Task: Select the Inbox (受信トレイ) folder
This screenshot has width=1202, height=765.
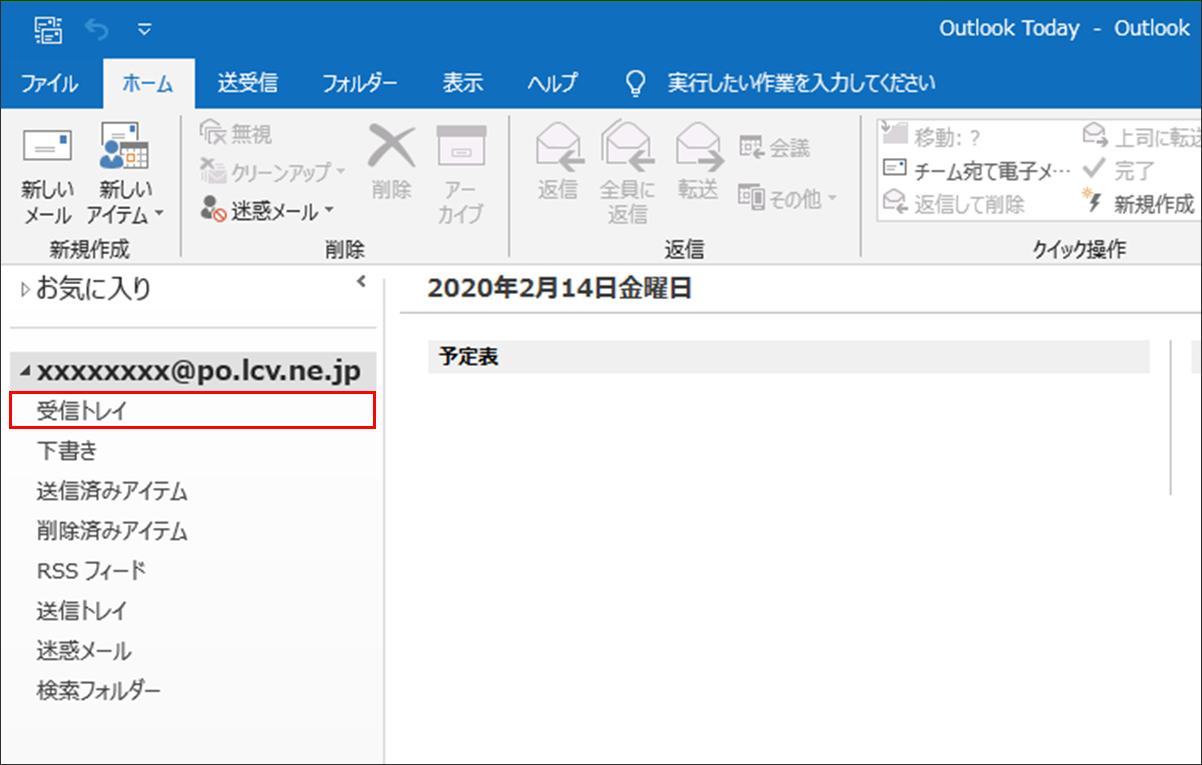Action: (82, 410)
